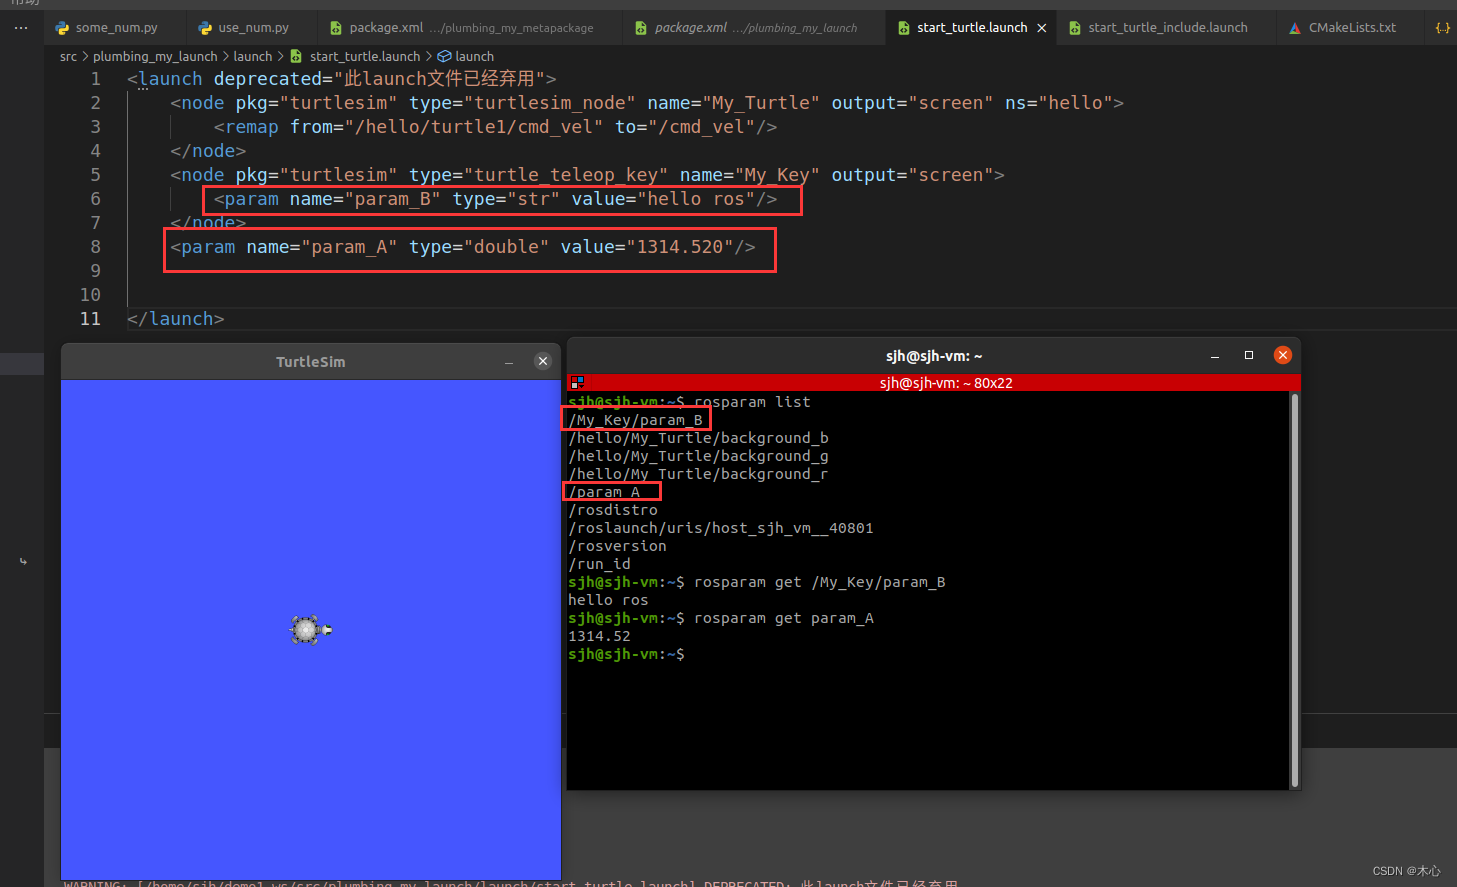The height and width of the screenshot is (887, 1457).
Task: Expand the launch symbol breadcrumb
Action: (466, 57)
